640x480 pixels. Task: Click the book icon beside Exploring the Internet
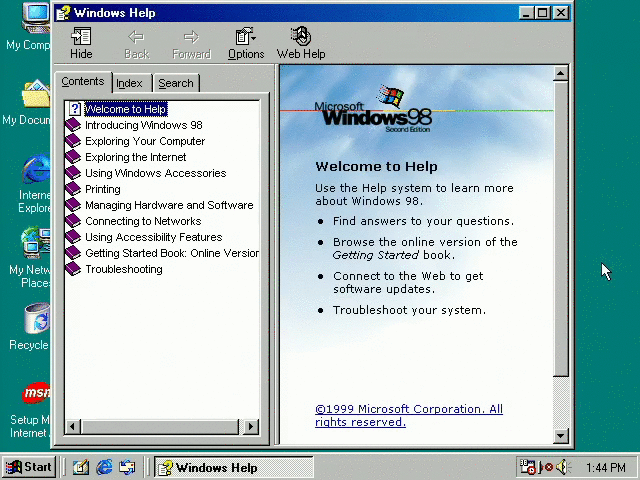(73, 157)
